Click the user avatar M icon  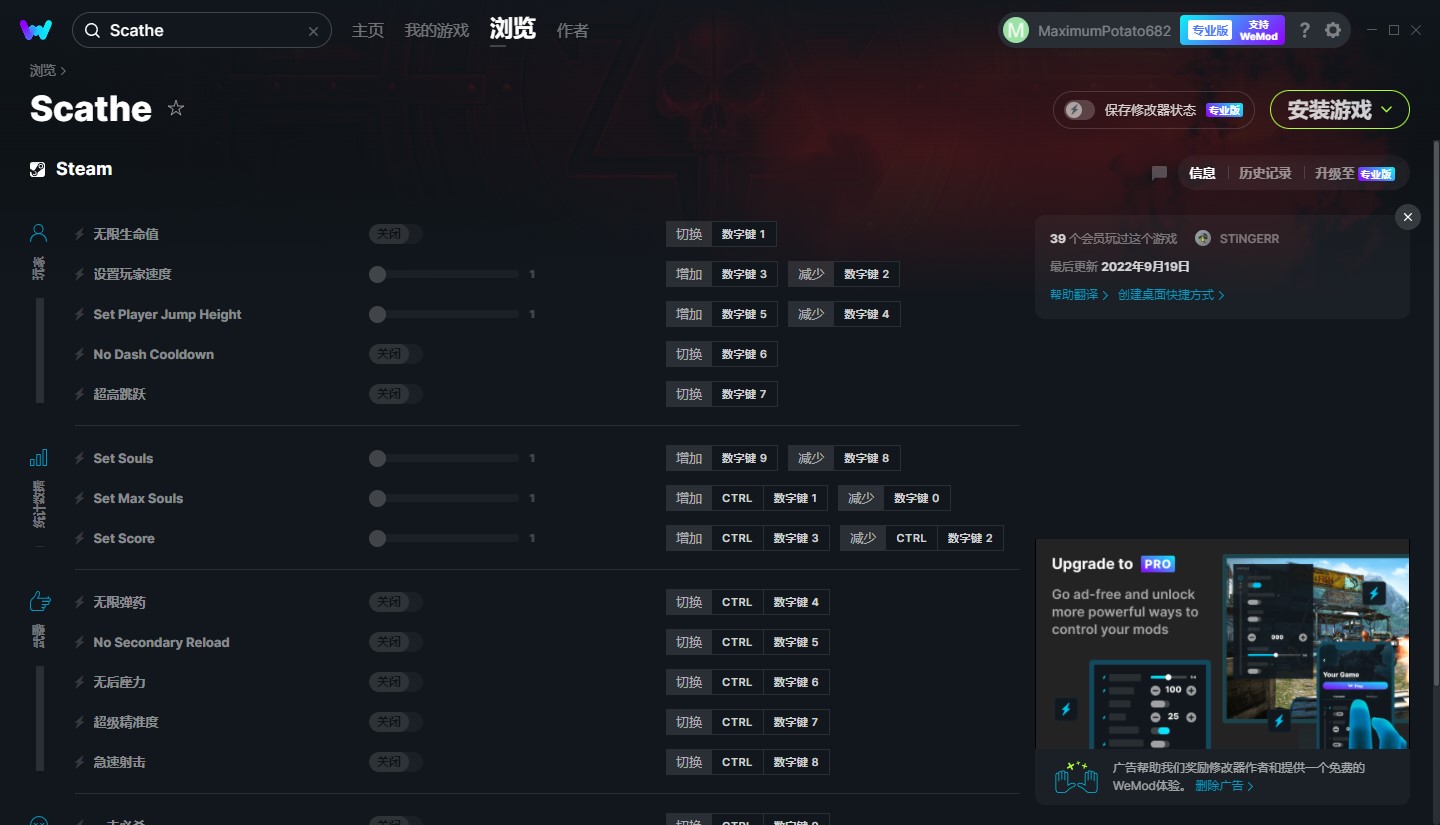1015,30
